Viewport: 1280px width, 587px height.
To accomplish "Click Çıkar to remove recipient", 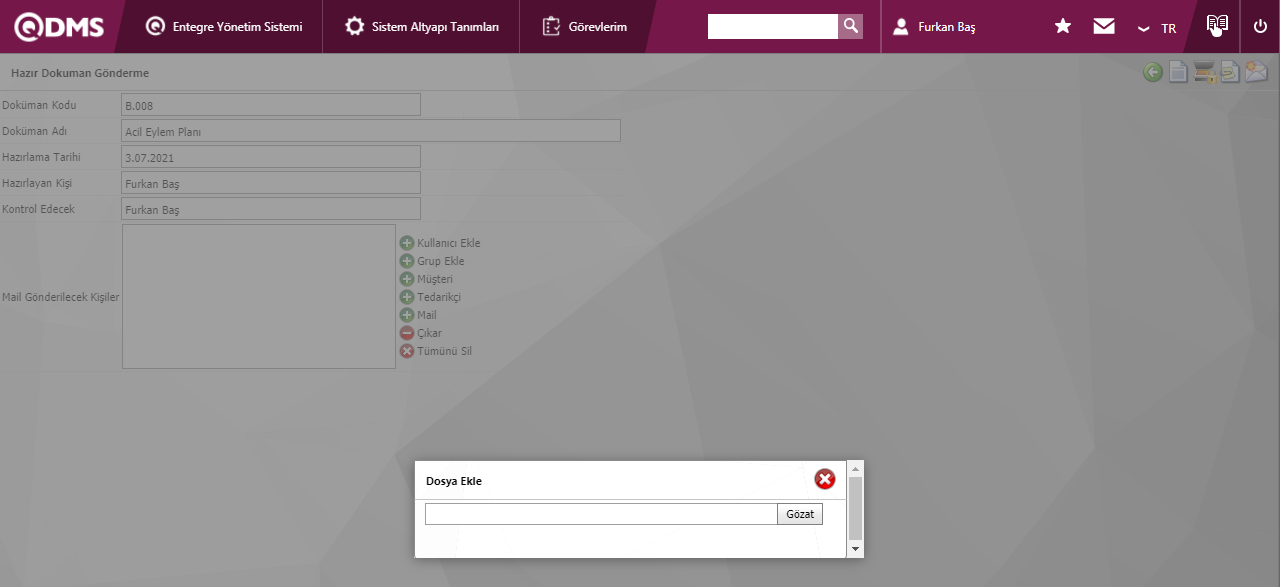I will [421, 333].
